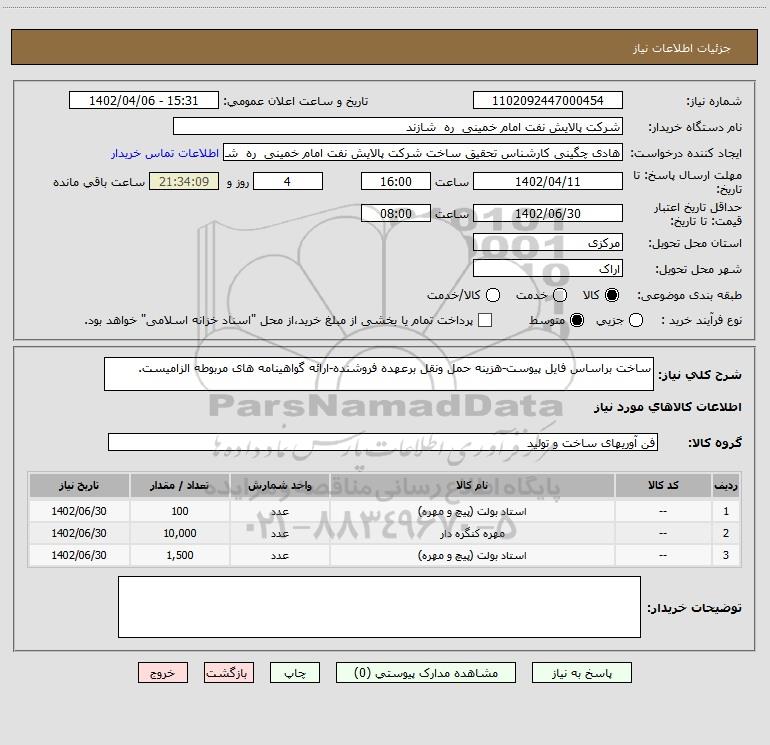Click the remaining days field showing 4
This screenshot has width=770, height=745.
pyautogui.click(x=288, y=181)
